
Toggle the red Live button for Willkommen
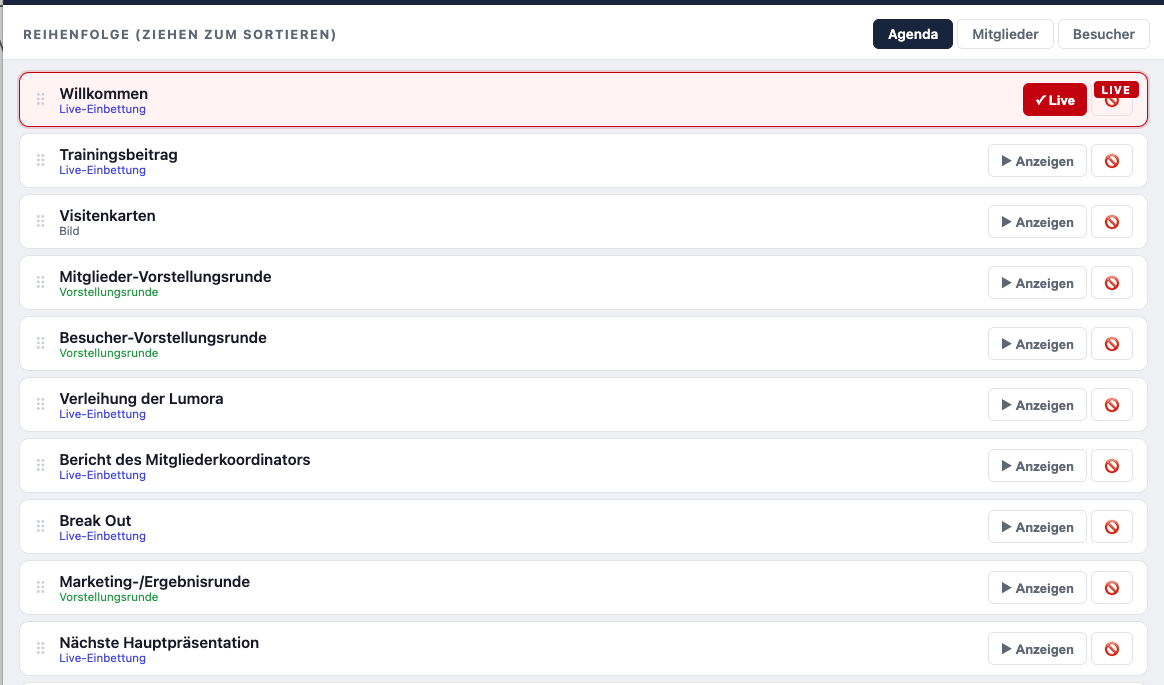(x=1054, y=100)
